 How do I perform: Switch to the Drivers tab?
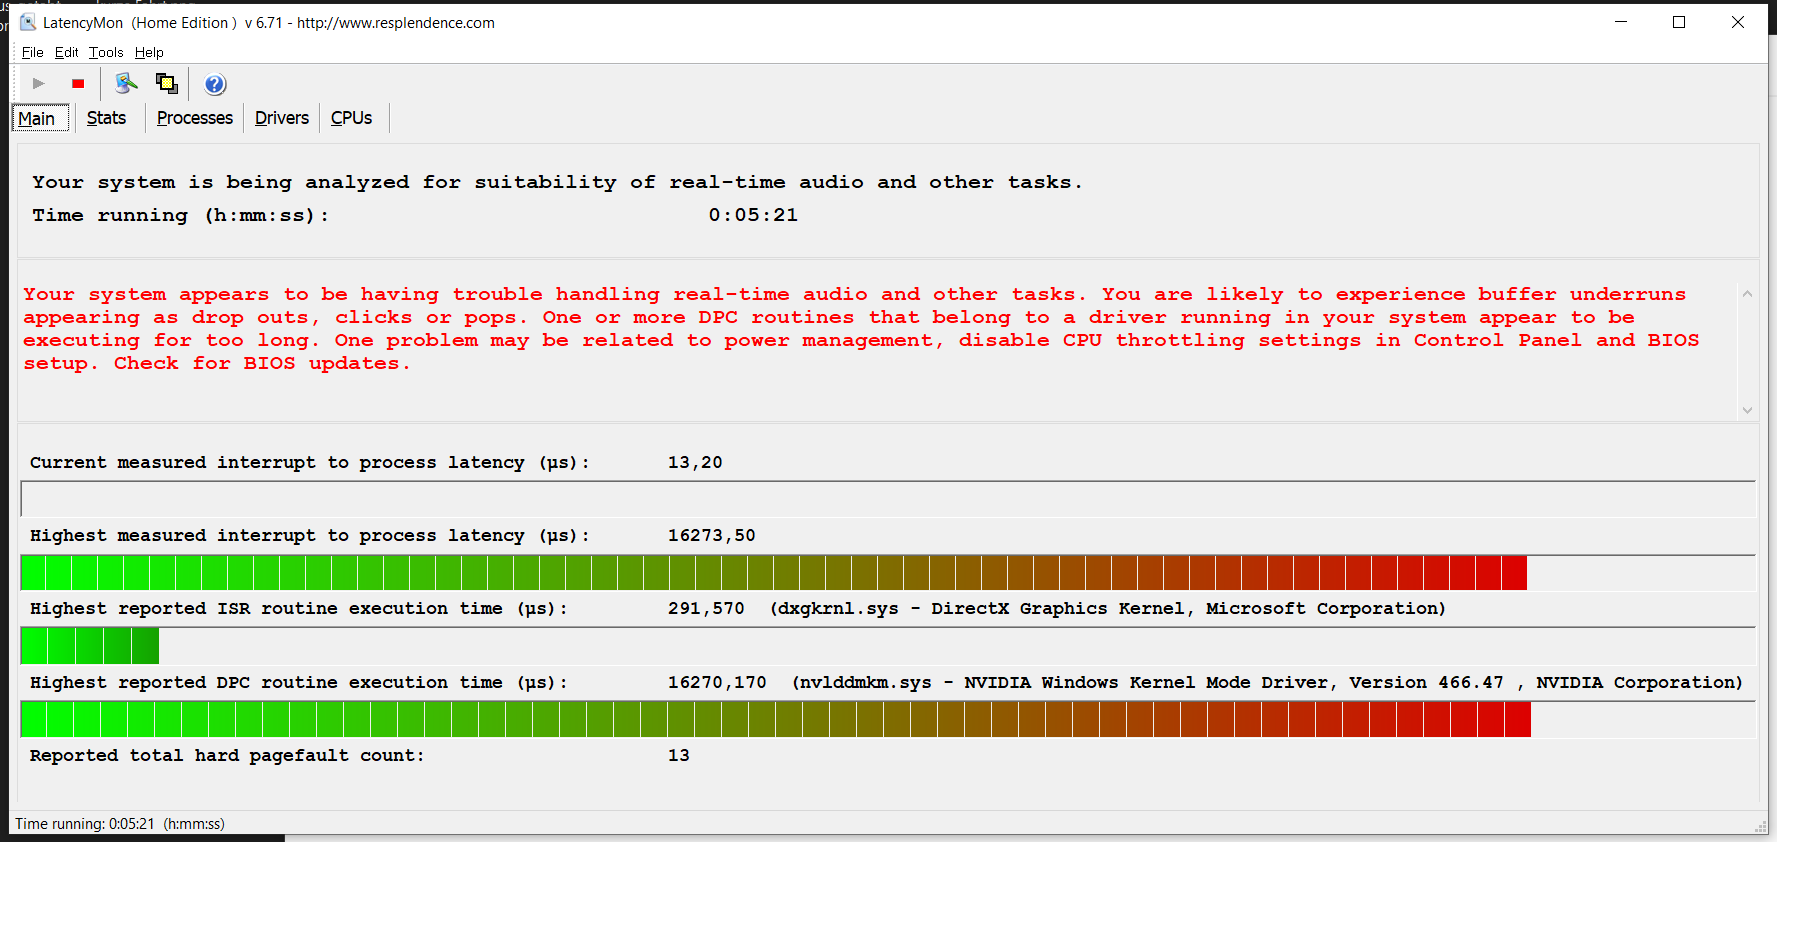click(x=281, y=118)
